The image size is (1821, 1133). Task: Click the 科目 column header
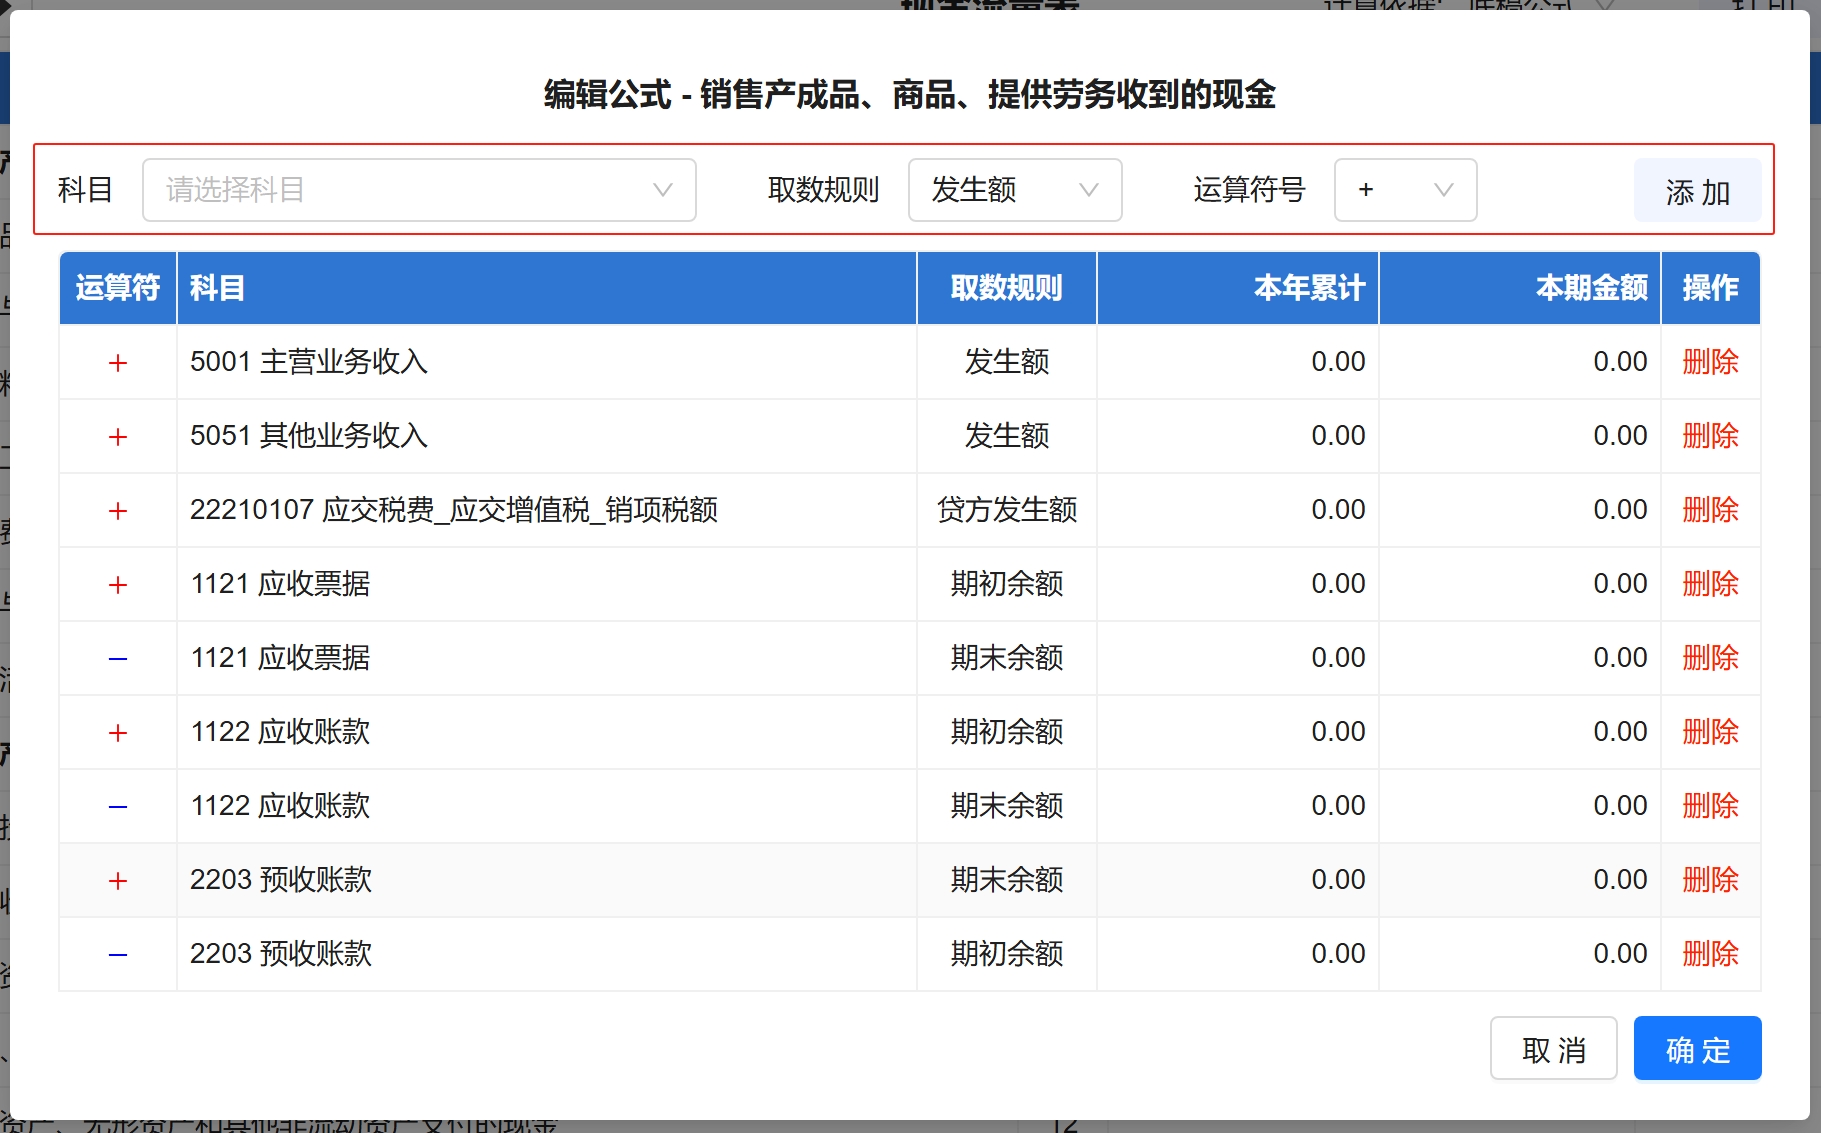217,288
